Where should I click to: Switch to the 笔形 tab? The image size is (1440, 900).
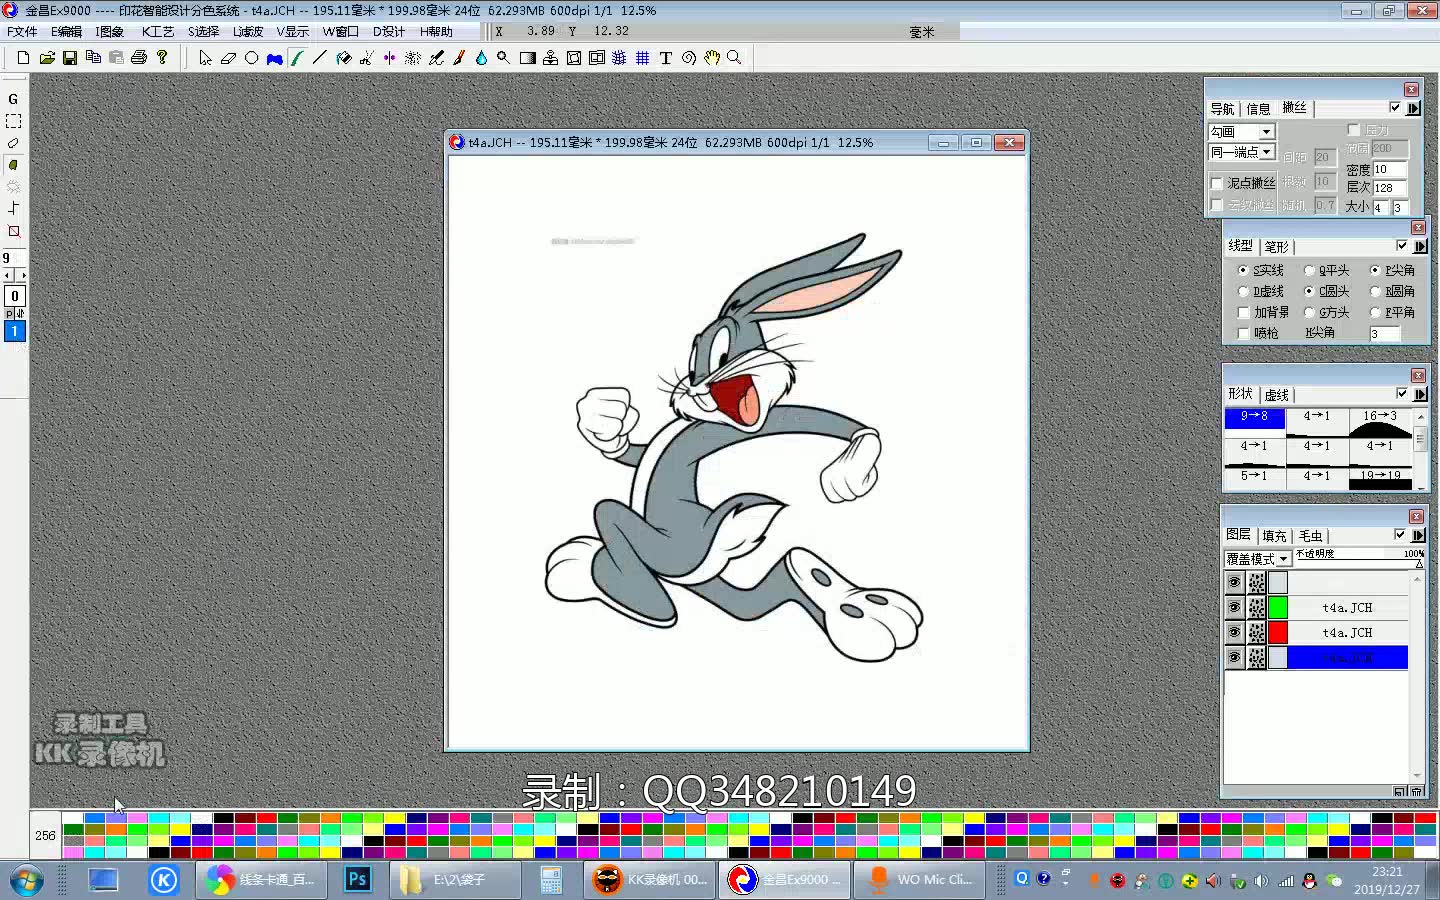coord(1277,246)
